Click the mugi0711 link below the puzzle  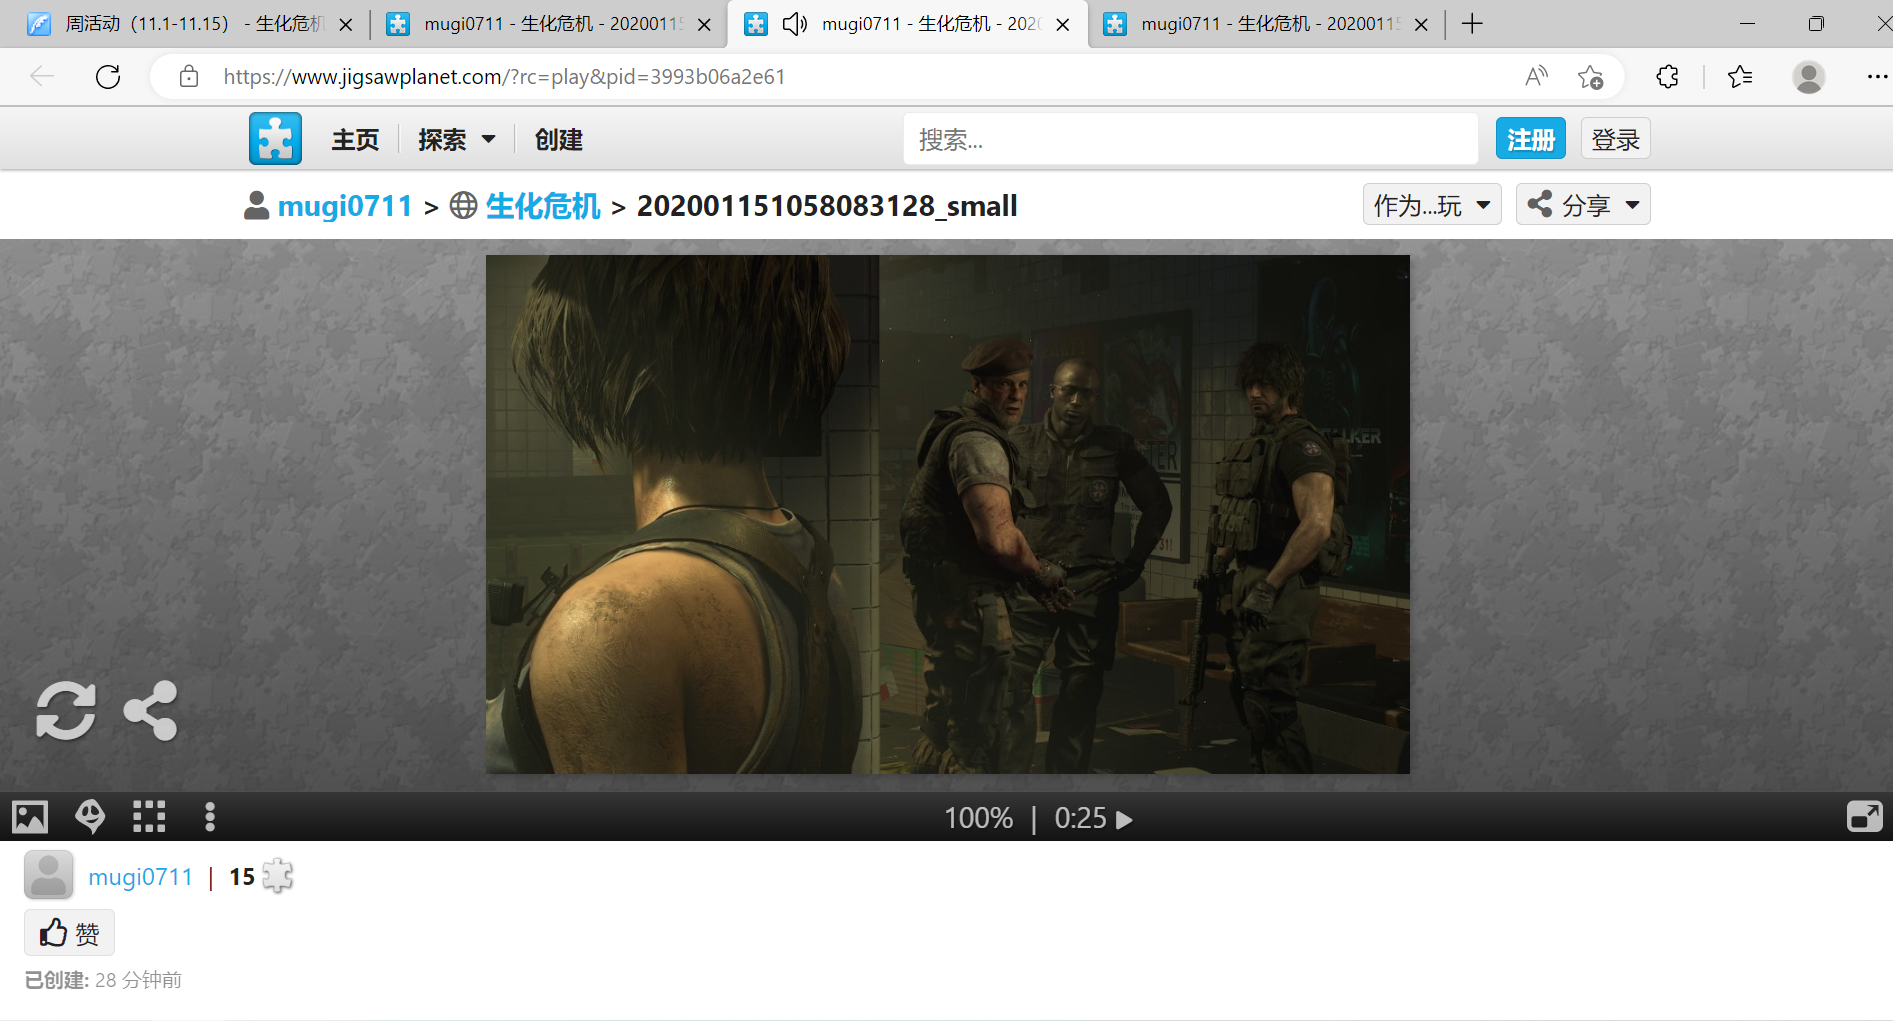tap(140, 877)
